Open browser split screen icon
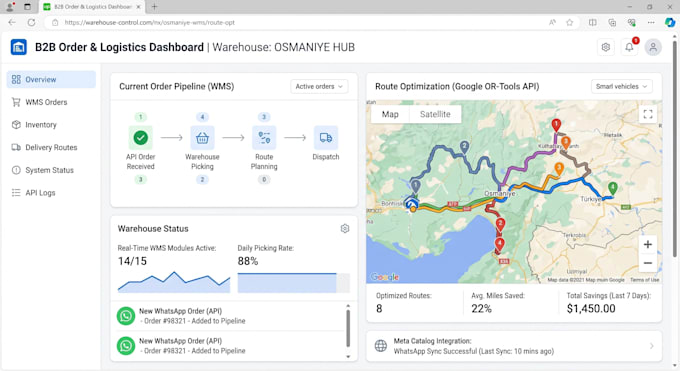 click(592, 23)
